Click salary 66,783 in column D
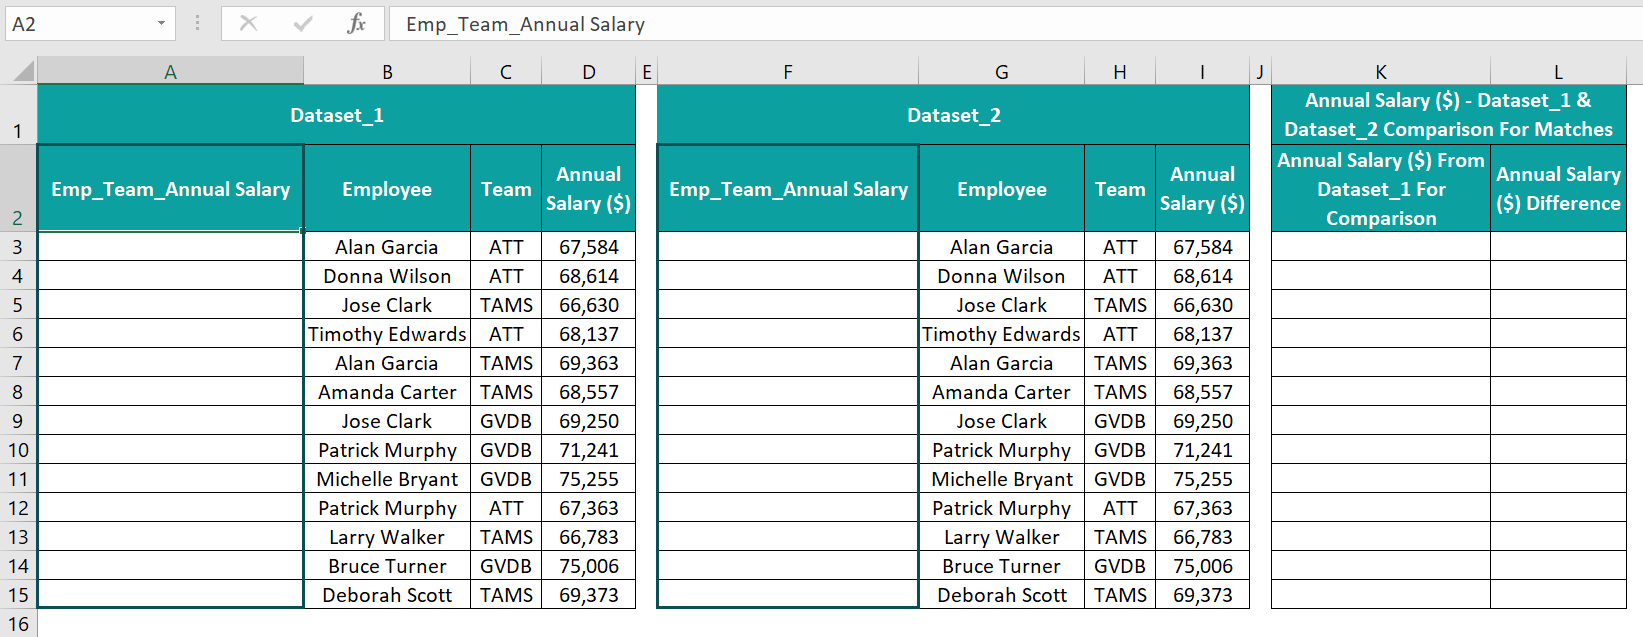The height and width of the screenshot is (637, 1643). click(x=589, y=537)
